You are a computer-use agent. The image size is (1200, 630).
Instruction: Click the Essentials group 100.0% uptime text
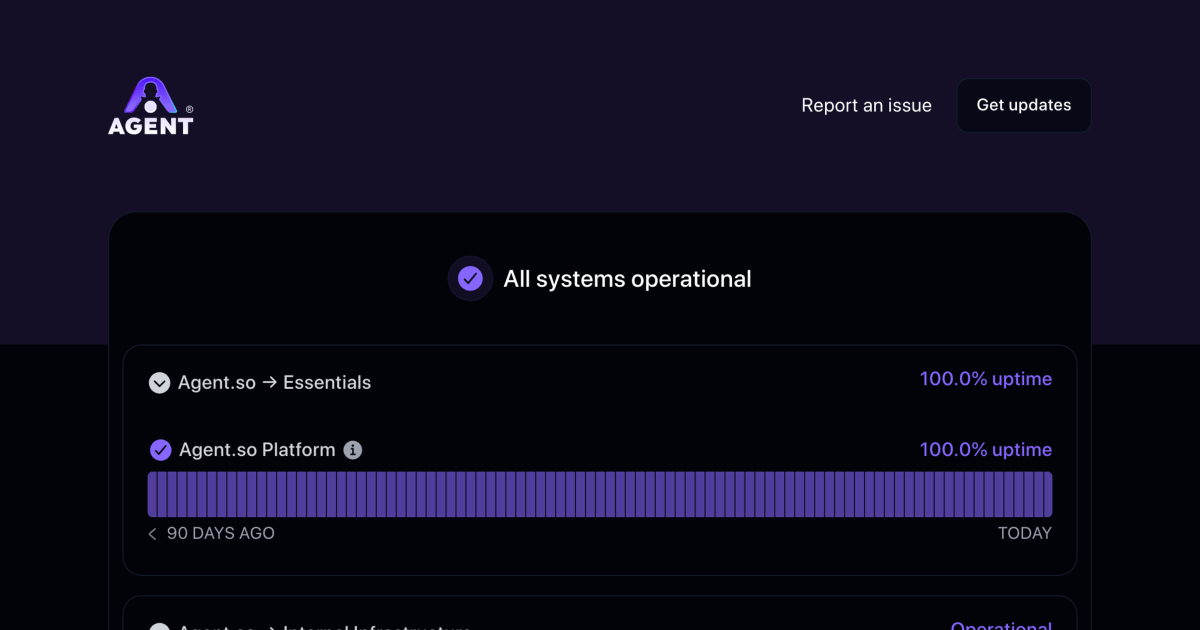pos(985,379)
